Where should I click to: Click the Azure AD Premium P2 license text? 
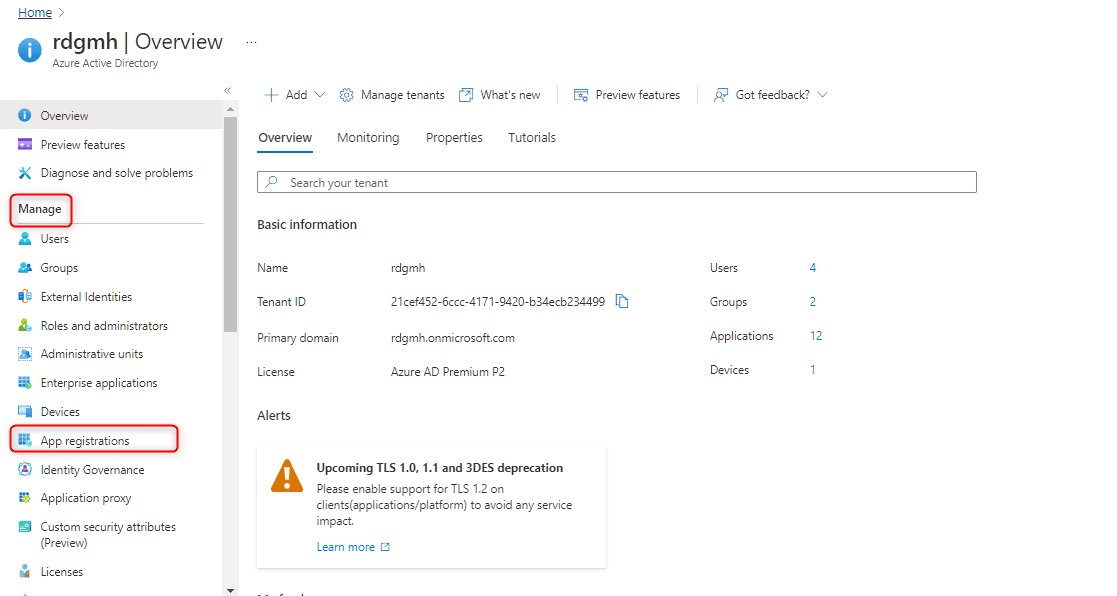coord(447,372)
